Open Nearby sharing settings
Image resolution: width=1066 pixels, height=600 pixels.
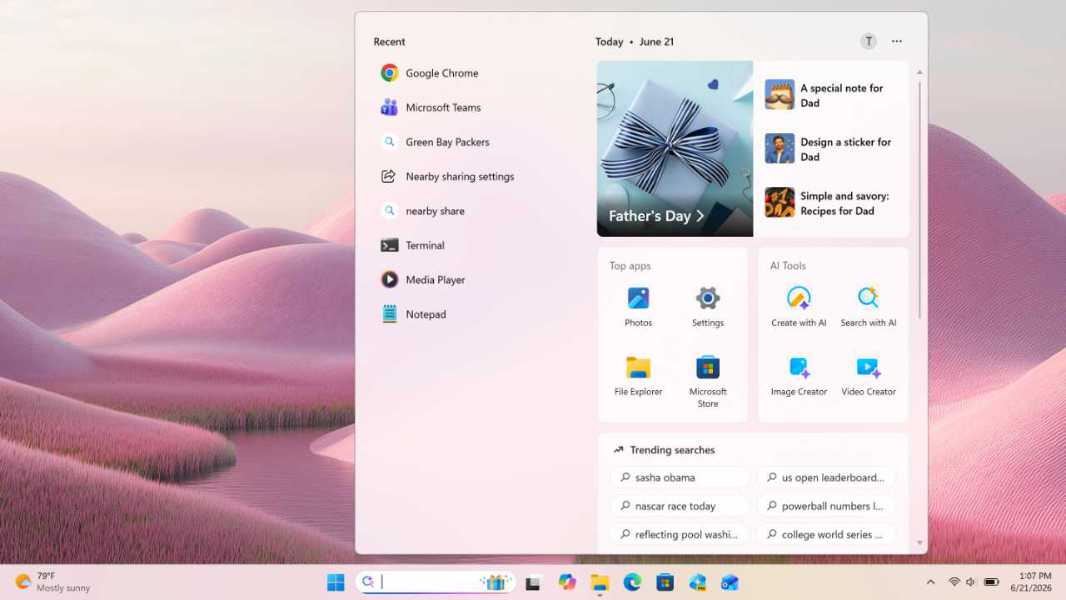[447, 177]
